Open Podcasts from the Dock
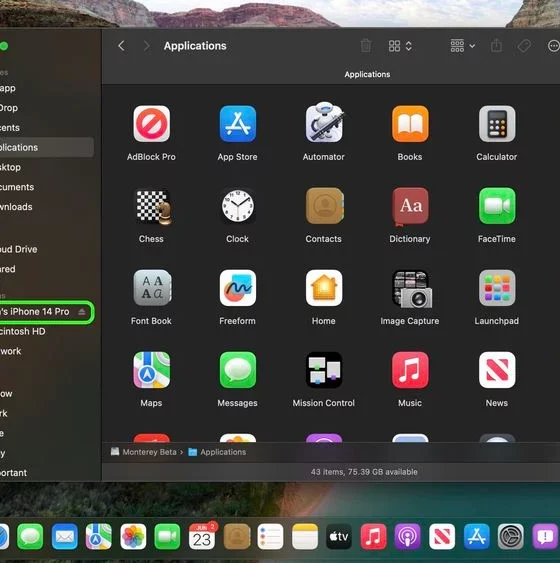Image resolution: width=560 pixels, height=563 pixels. point(408,536)
